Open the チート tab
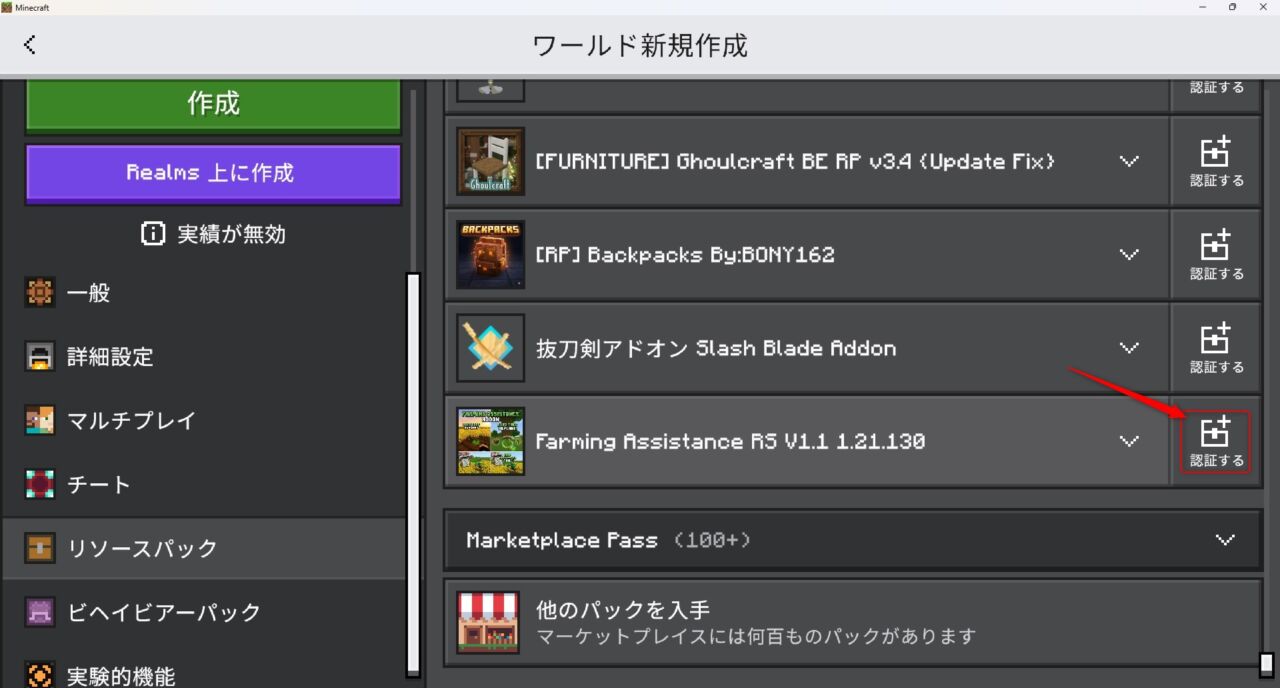 pos(204,485)
